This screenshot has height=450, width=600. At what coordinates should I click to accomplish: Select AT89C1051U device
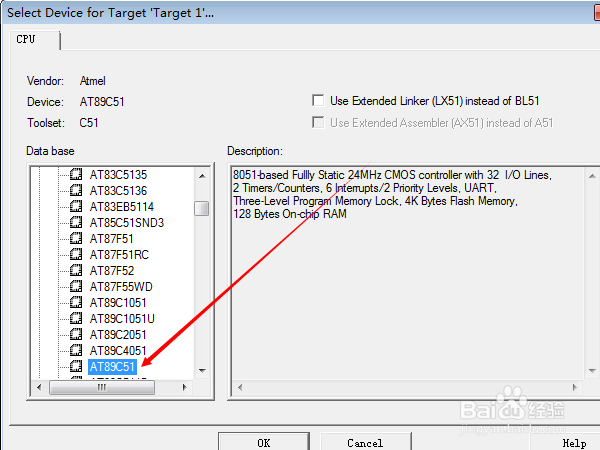click(122, 319)
